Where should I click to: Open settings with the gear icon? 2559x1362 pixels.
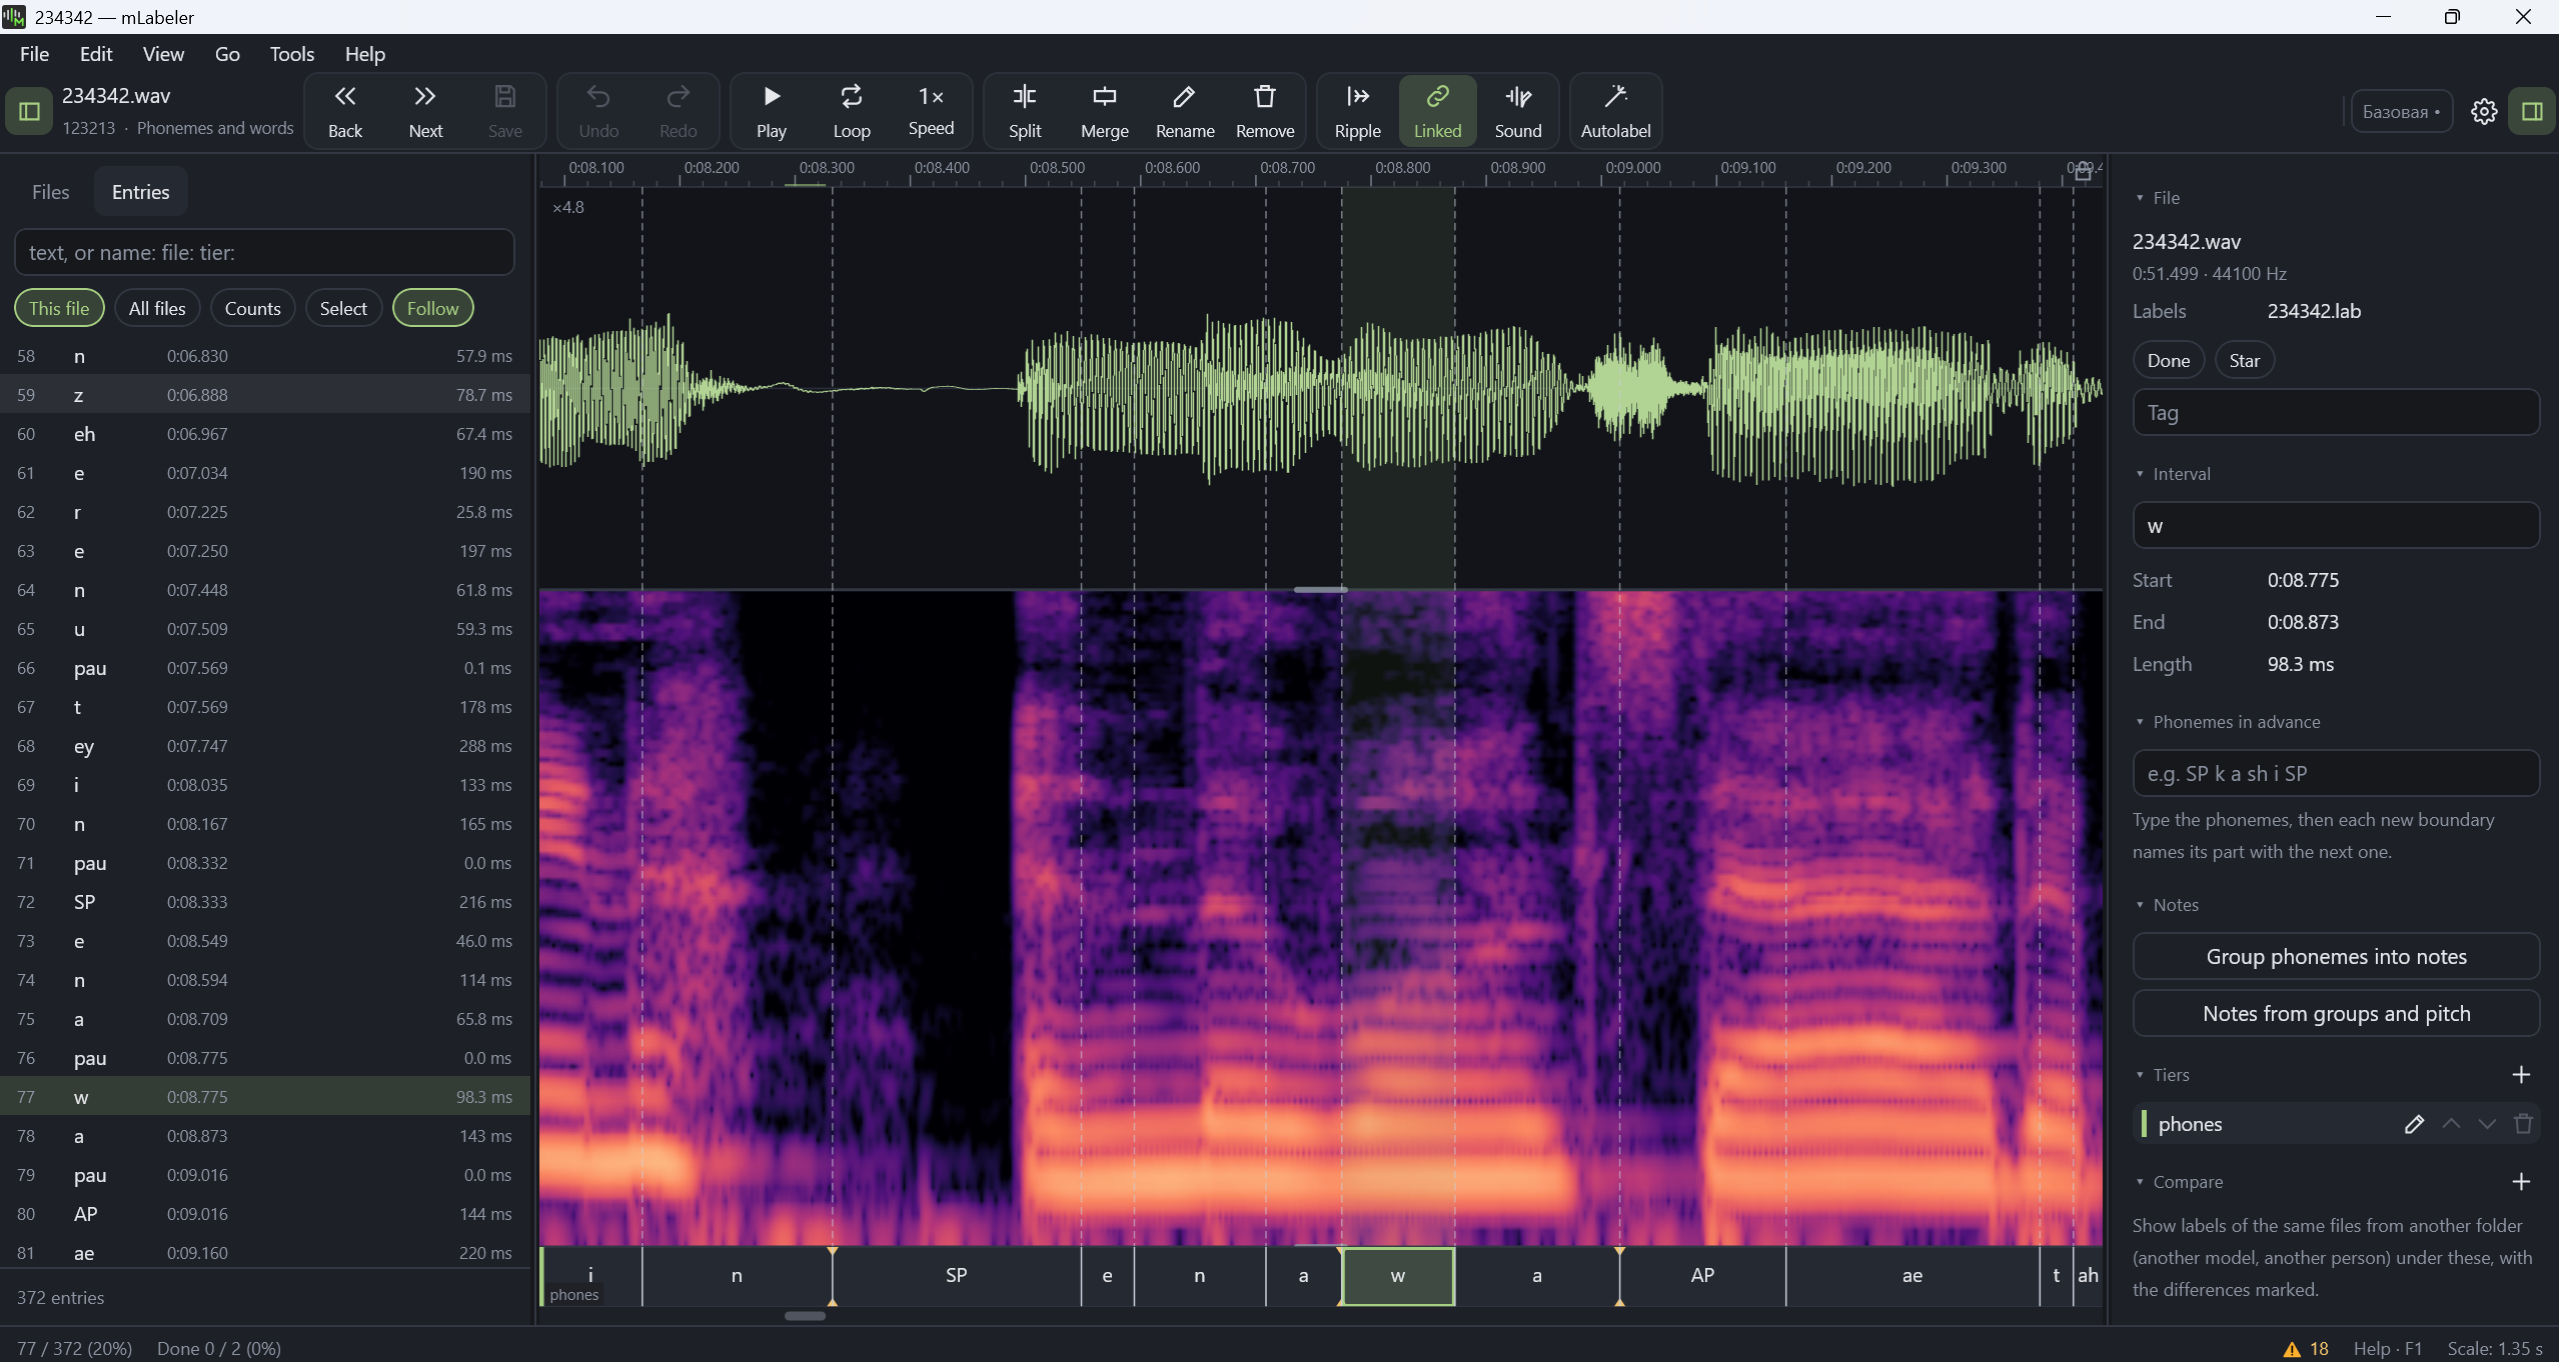point(2484,111)
